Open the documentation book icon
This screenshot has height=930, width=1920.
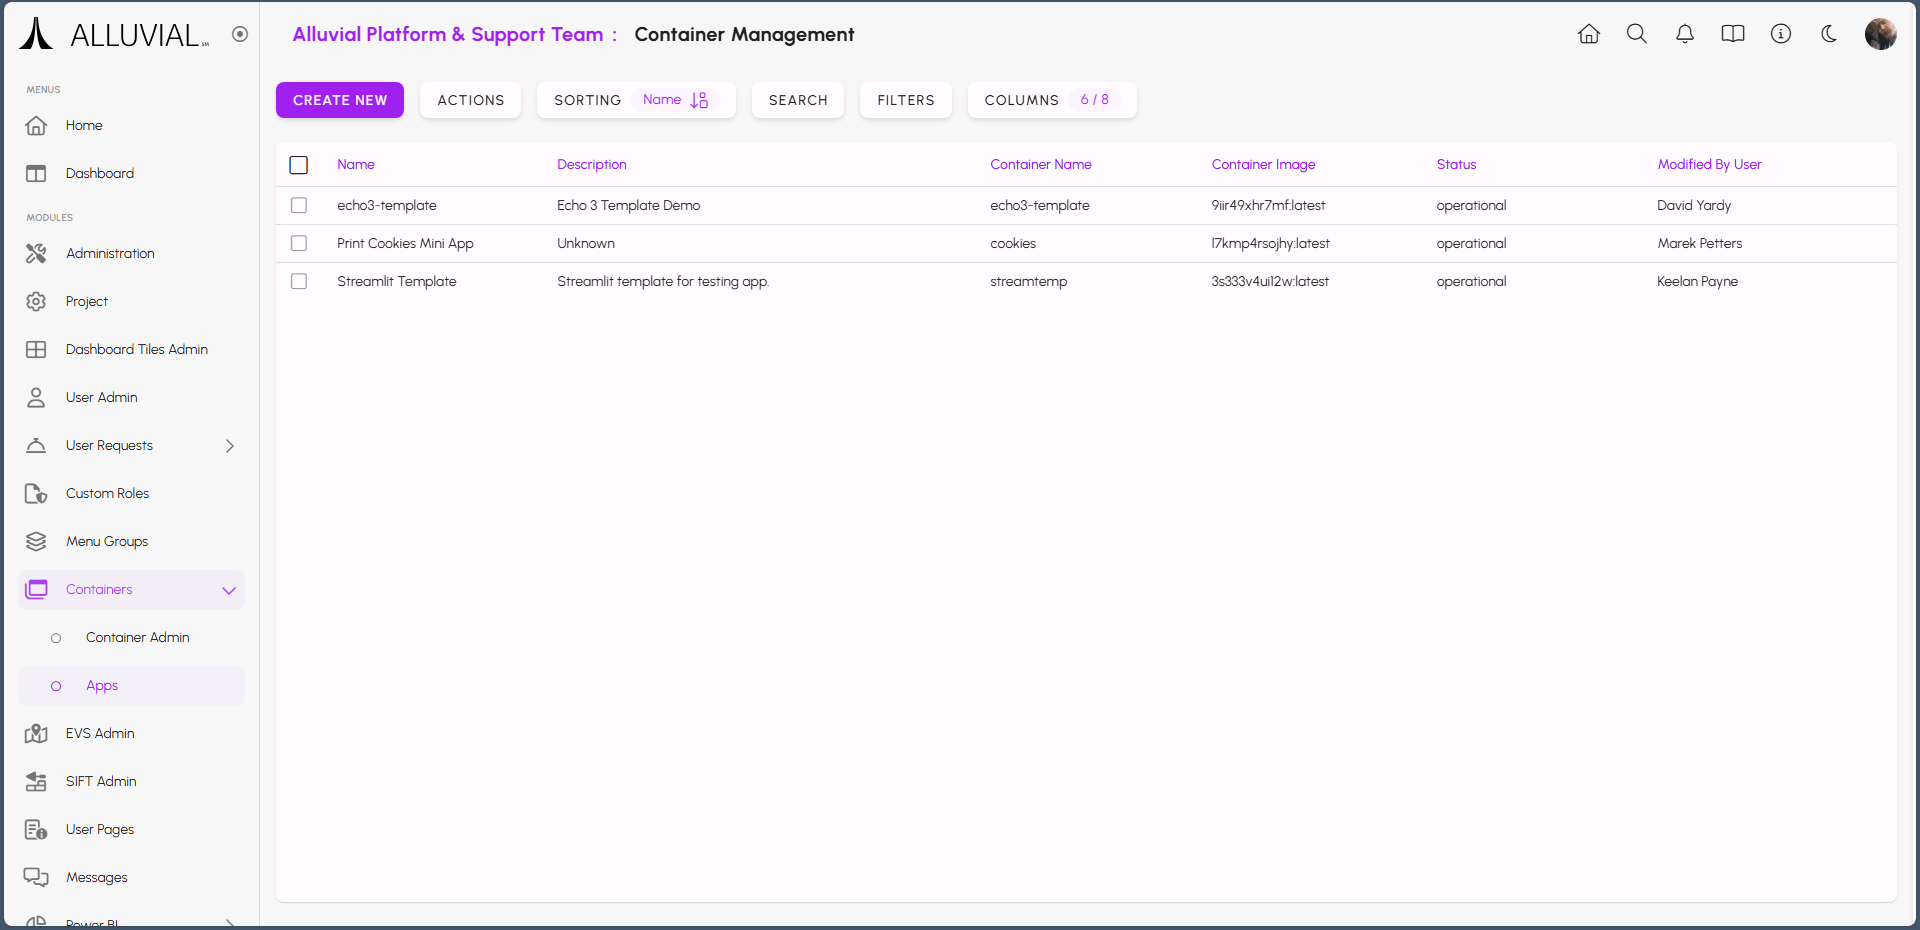pyautogui.click(x=1732, y=34)
